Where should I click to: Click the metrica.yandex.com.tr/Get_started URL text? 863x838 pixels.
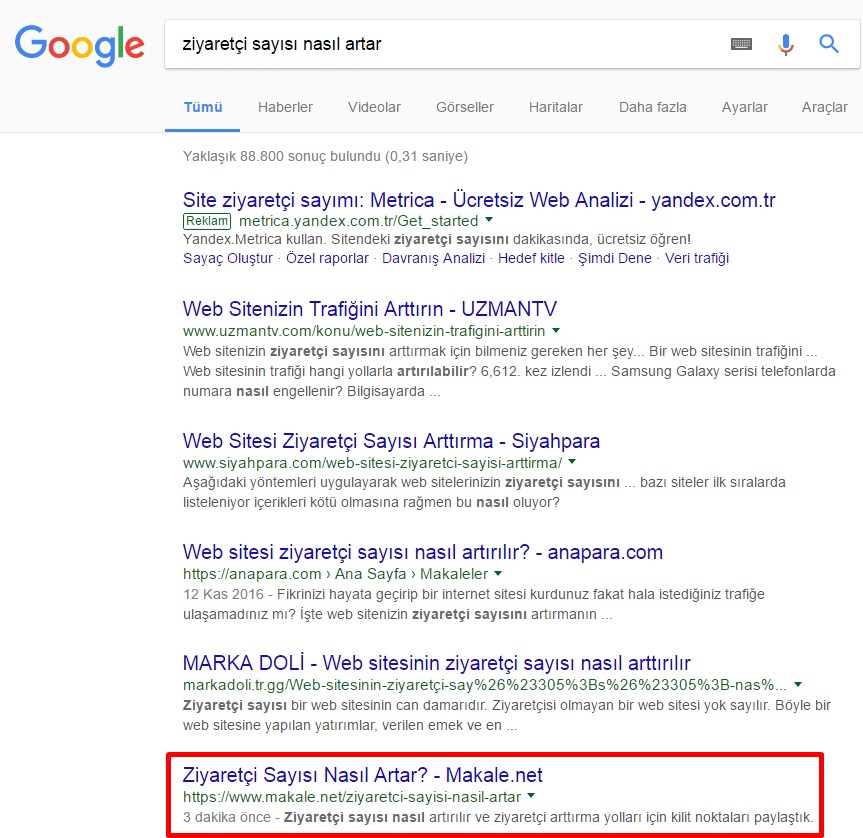359,221
